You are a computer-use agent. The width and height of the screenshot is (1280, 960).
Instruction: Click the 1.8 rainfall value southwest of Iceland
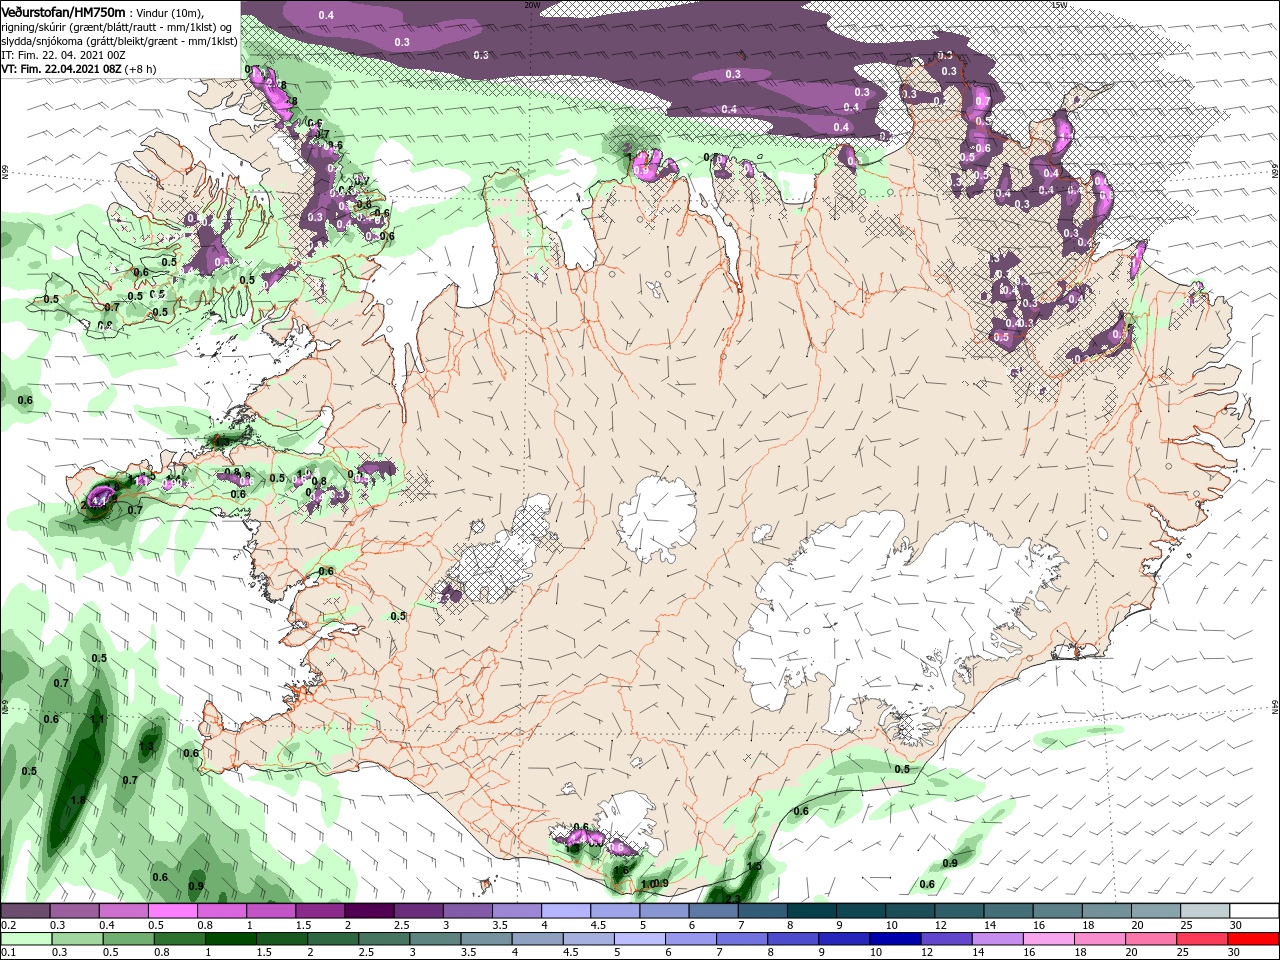click(x=78, y=800)
